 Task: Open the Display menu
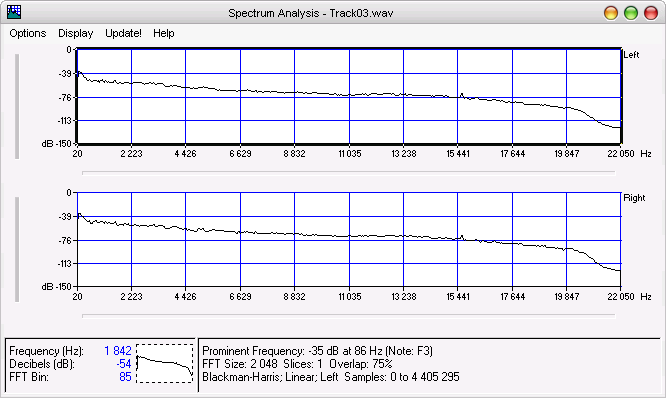coord(76,33)
